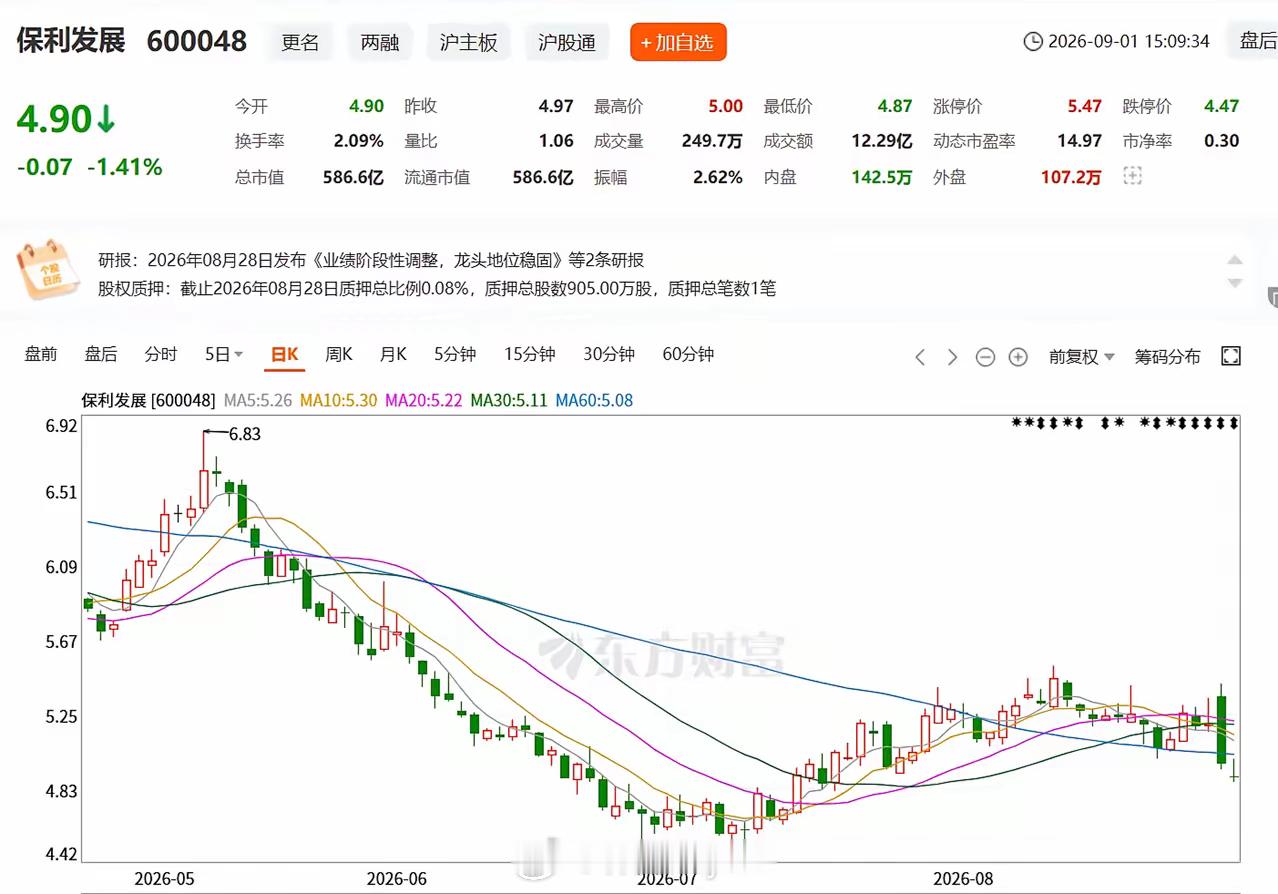Screen dimensions: 1278x894
Task: Click the 成交量 value 249.7万
Action: point(712,141)
